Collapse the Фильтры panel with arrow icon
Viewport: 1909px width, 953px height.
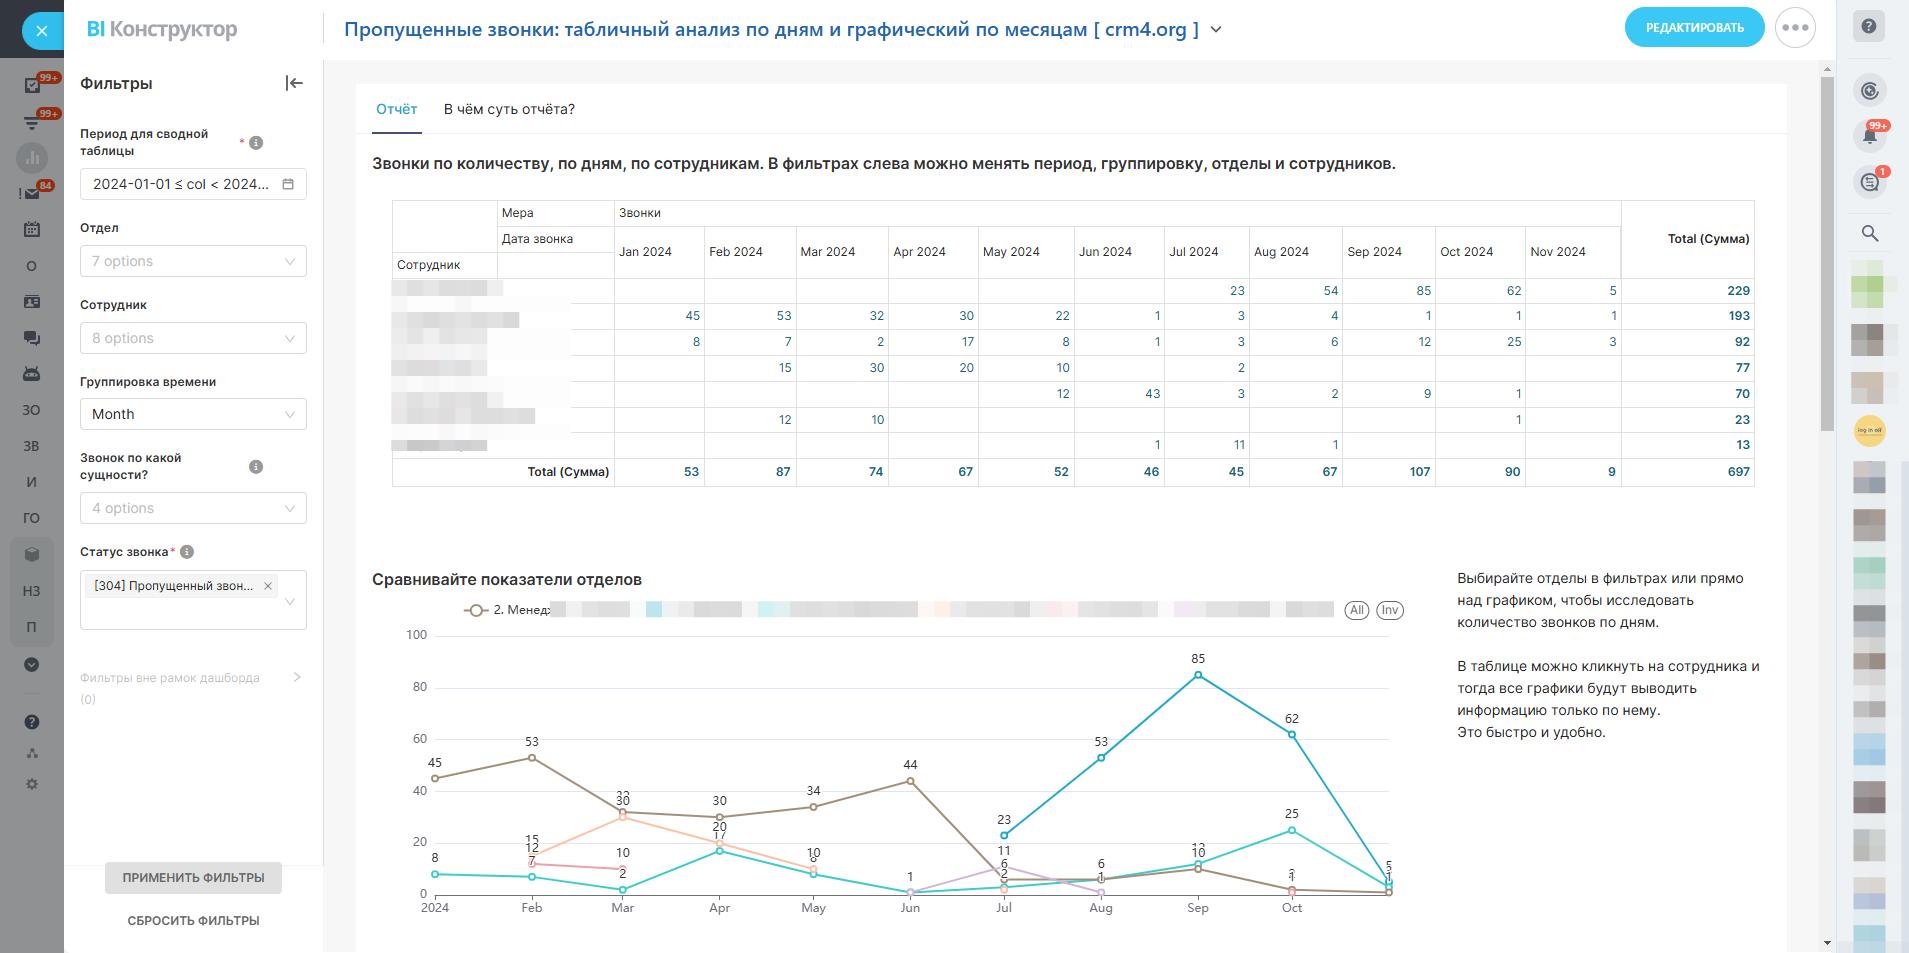(x=294, y=83)
